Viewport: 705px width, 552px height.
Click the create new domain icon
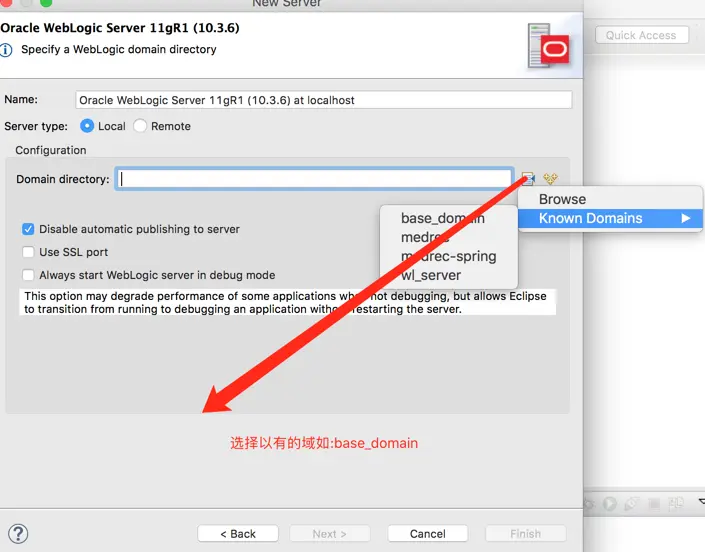point(550,178)
